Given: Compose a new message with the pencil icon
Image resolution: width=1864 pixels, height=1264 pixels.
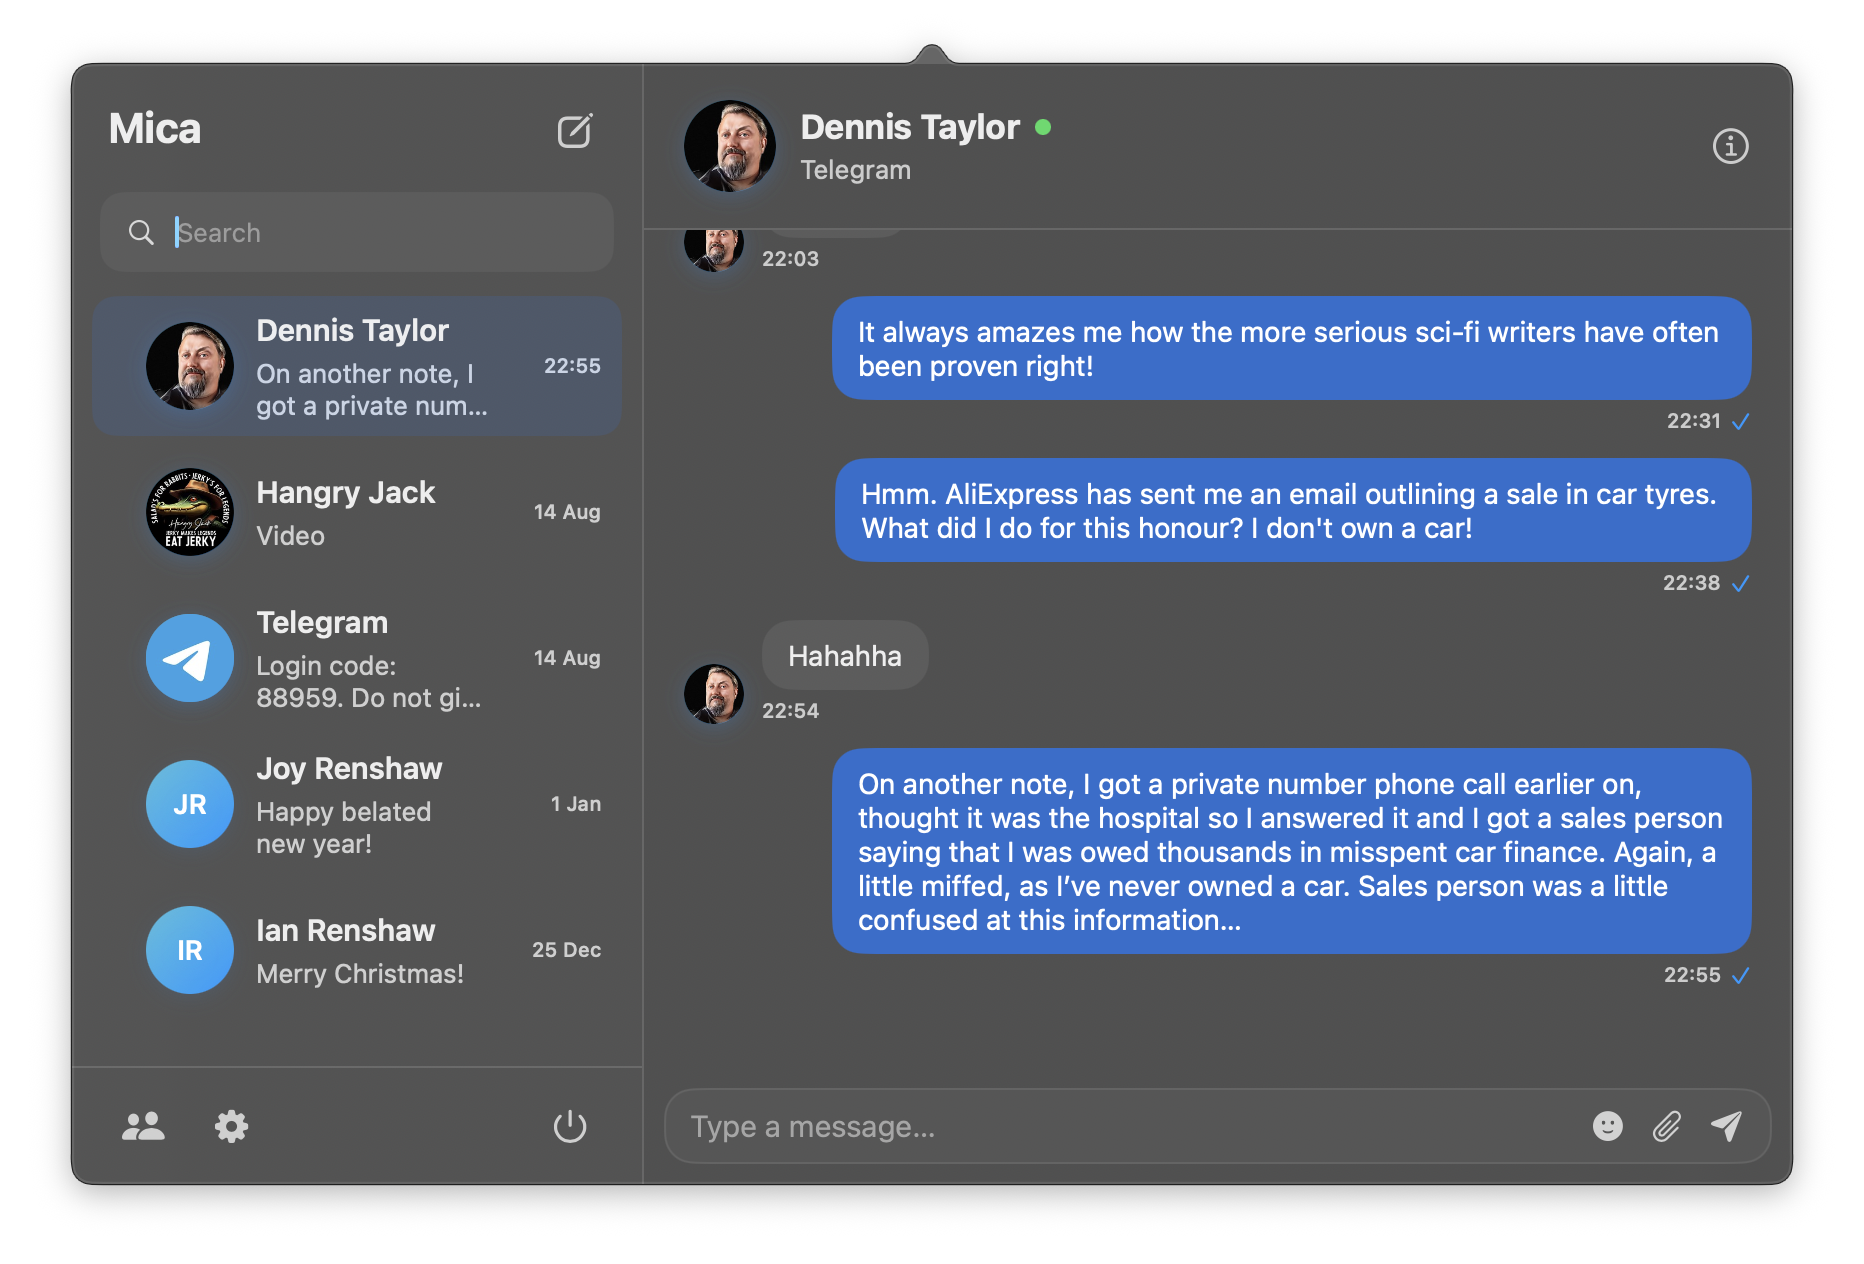Looking at the screenshot, I should click(575, 130).
